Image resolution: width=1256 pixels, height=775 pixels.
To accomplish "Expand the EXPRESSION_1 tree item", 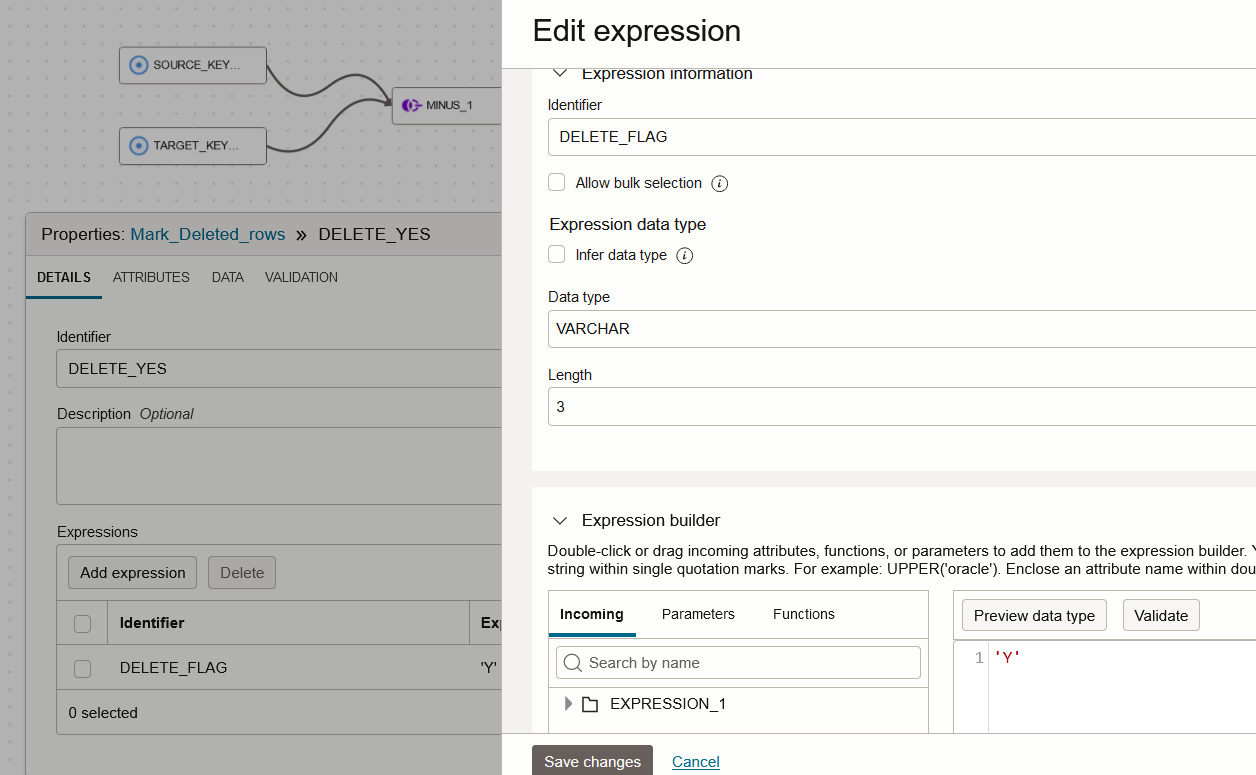I will (568, 703).
